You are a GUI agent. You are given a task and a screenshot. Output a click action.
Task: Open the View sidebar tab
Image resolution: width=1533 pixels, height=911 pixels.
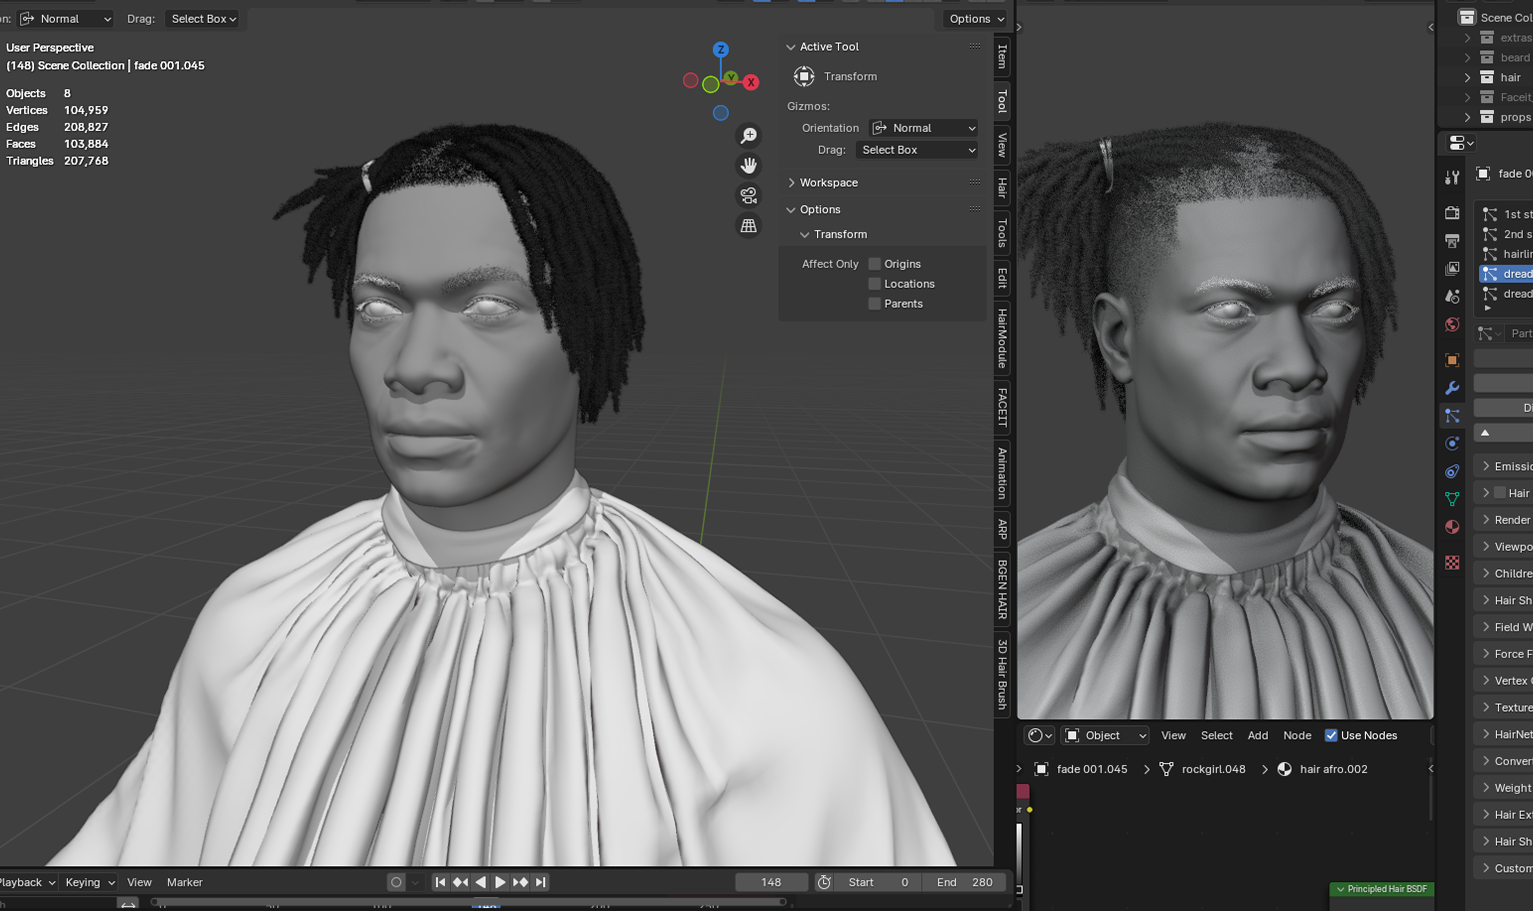pyautogui.click(x=1002, y=144)
